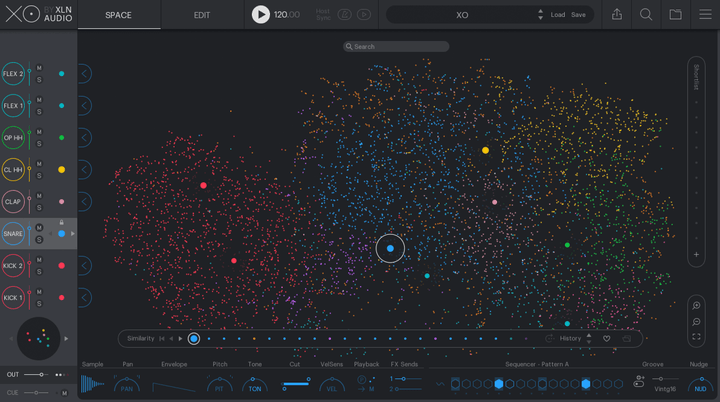720x402 pixels.
Task: Fit the sample space to full view
Action: [x=696, y=337]
